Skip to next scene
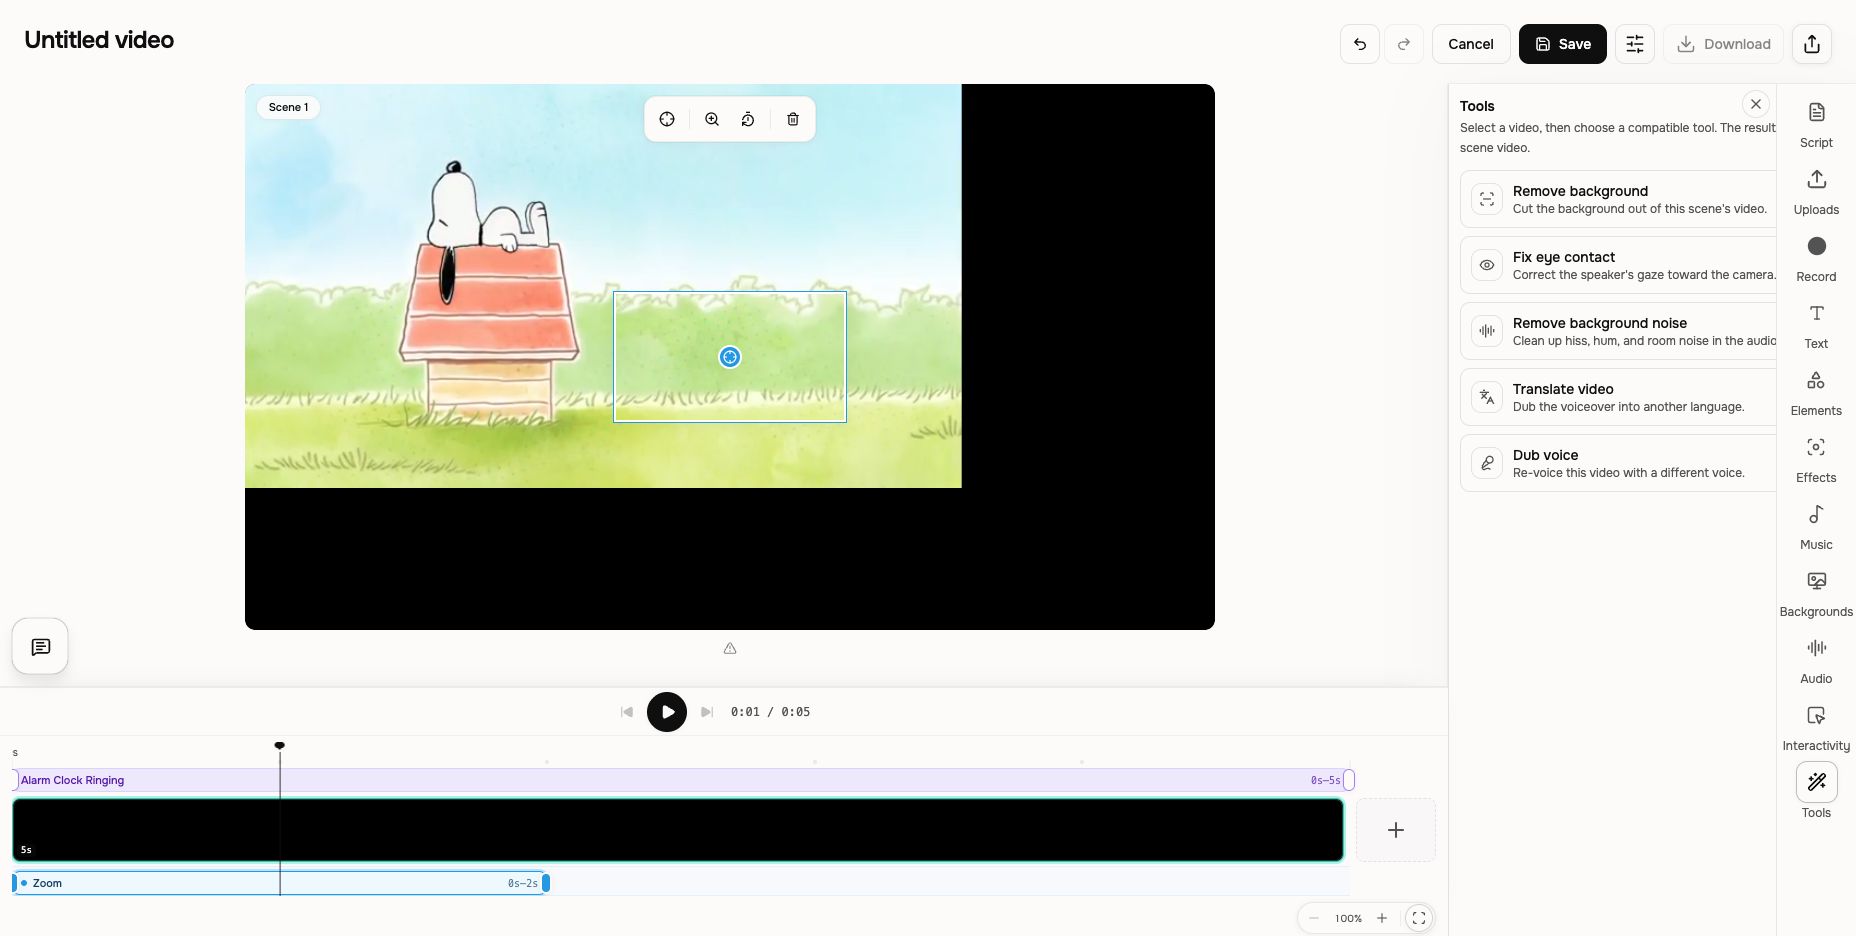 [707, 712]
